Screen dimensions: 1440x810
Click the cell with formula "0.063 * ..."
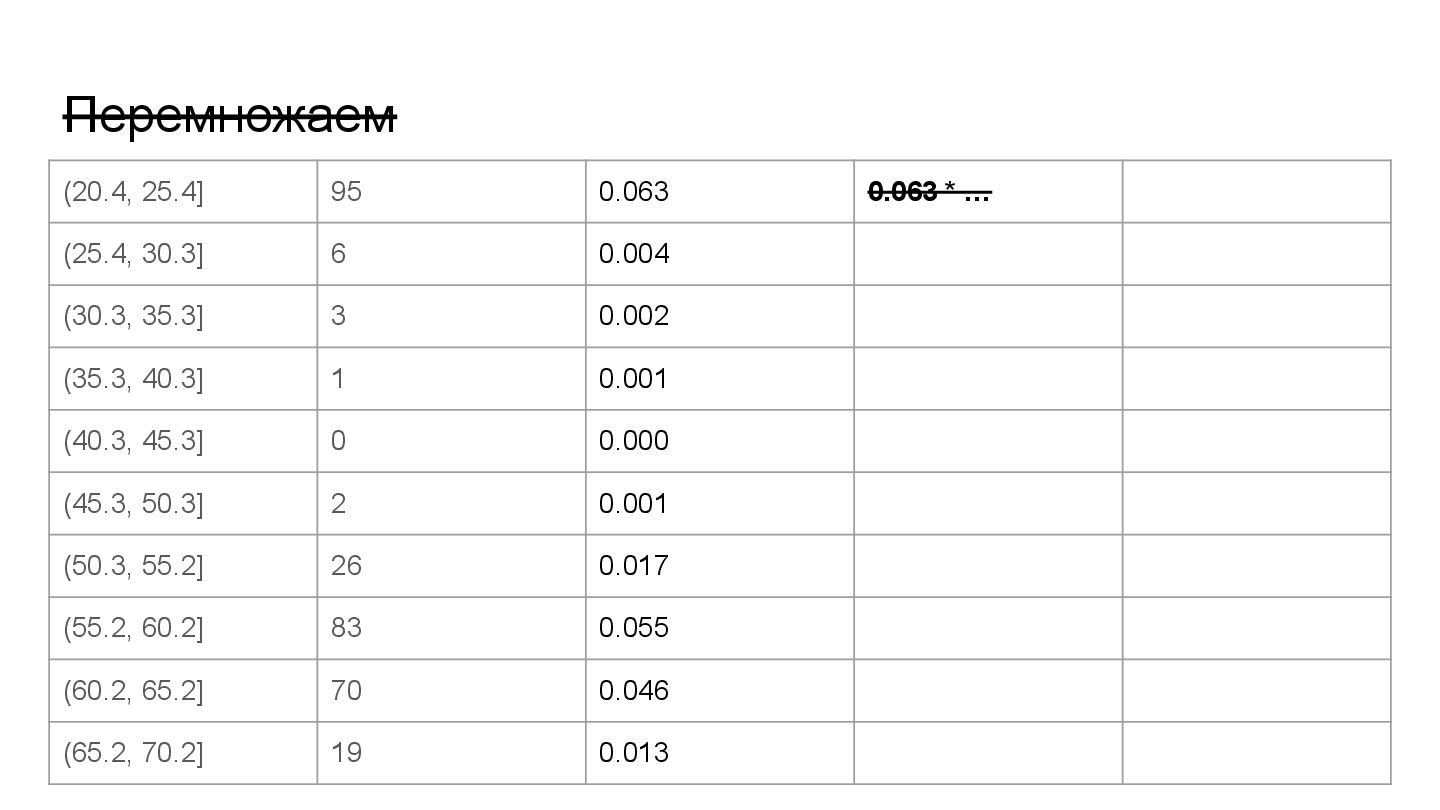[988, 191]
